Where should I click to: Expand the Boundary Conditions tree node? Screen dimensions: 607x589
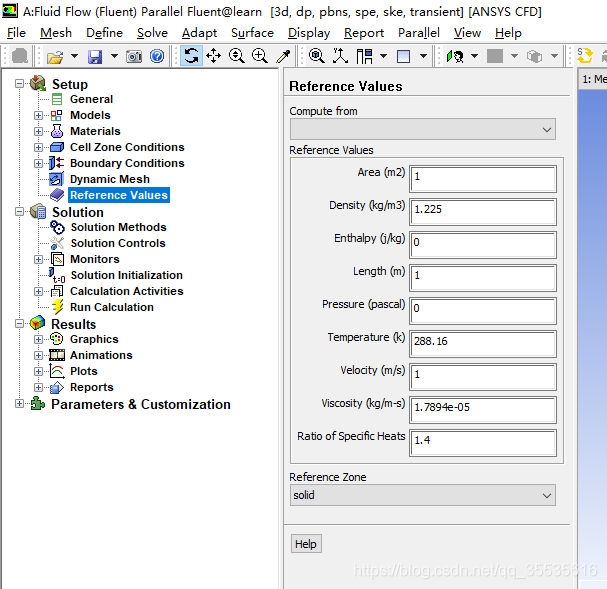(x=38, y=163)
